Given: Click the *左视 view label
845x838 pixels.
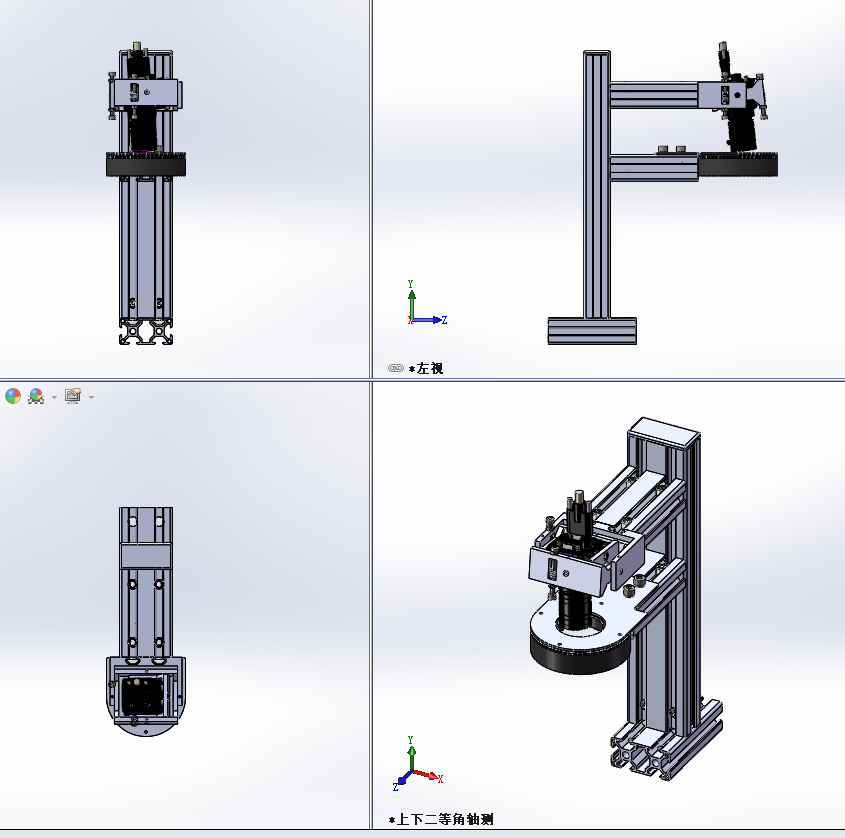Looking at the screenshot, I should [x=426, y=368].
